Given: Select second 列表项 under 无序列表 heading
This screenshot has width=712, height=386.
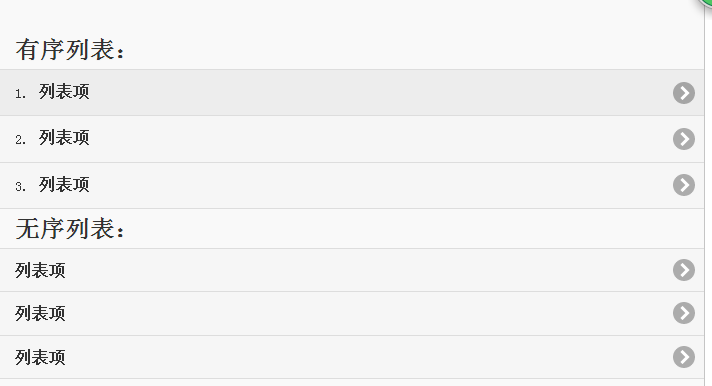Looking at the screenshot, I should [x=40, y=314].
